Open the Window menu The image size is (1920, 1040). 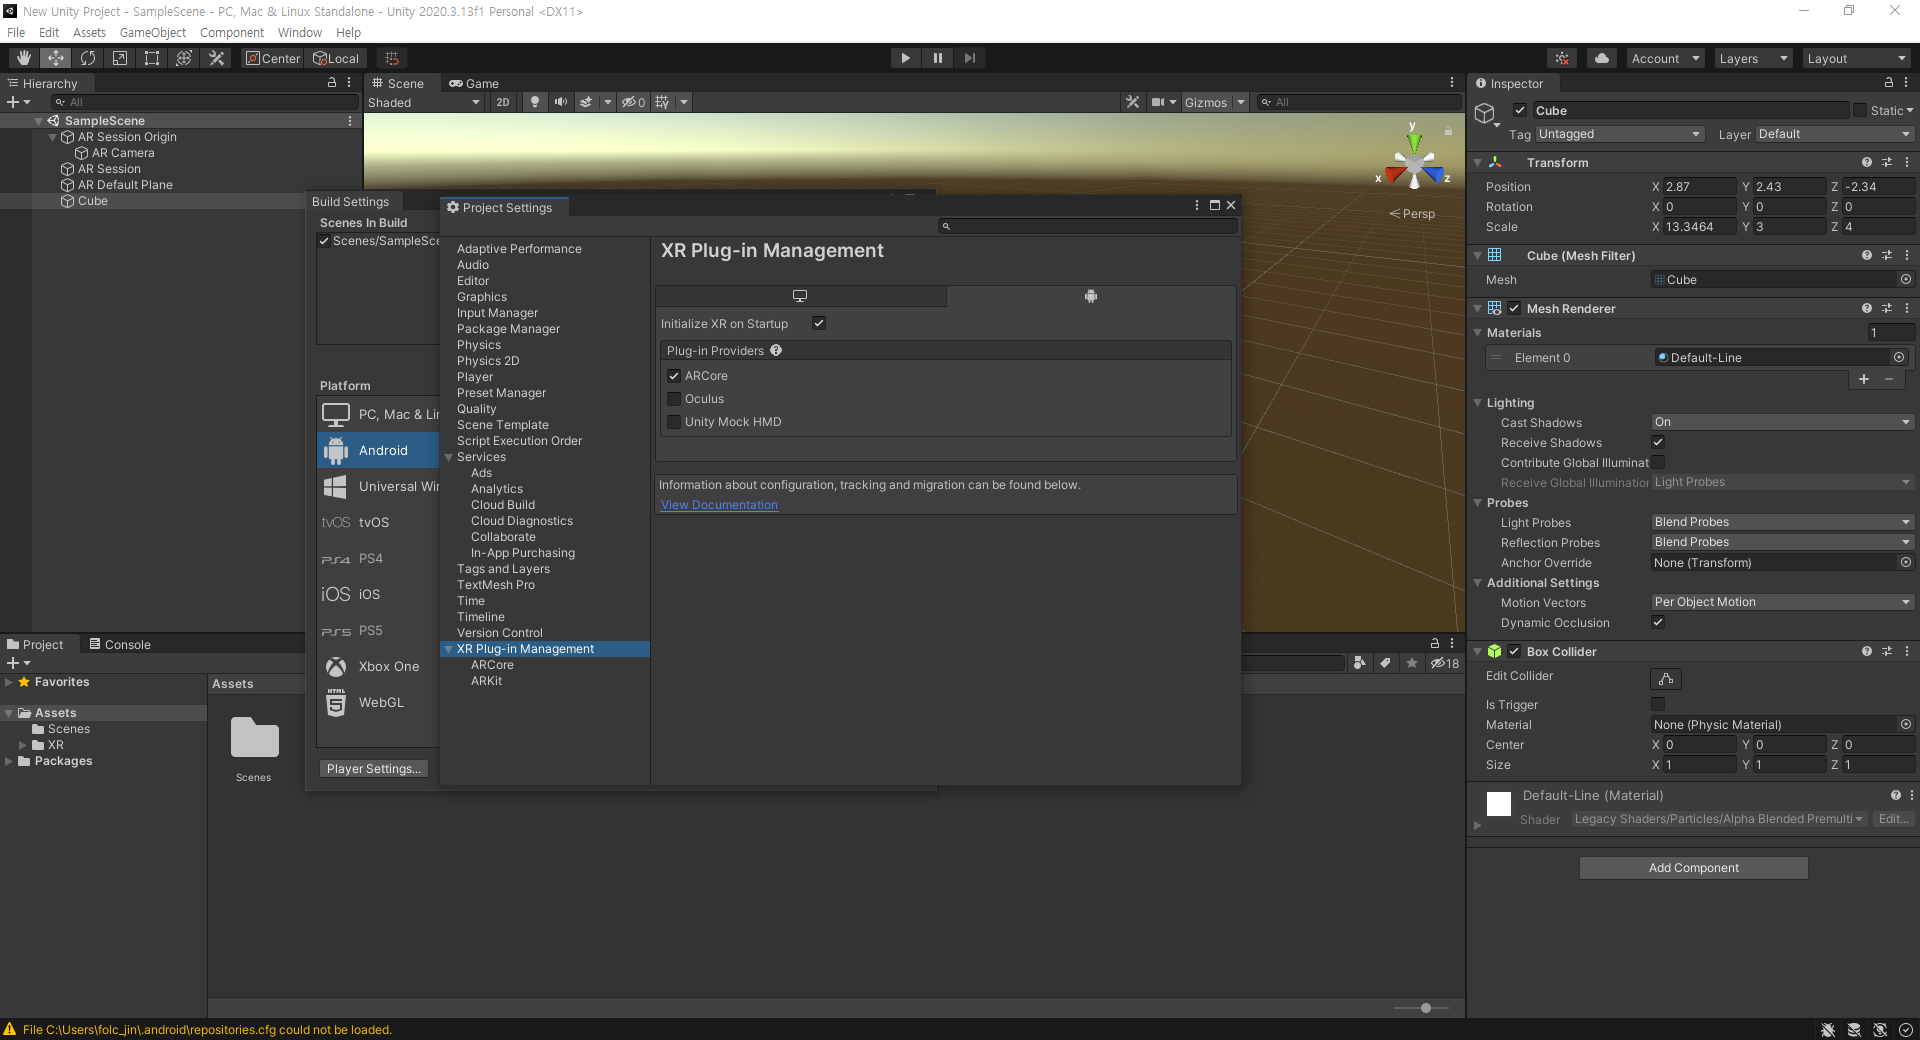coord(300,32)
